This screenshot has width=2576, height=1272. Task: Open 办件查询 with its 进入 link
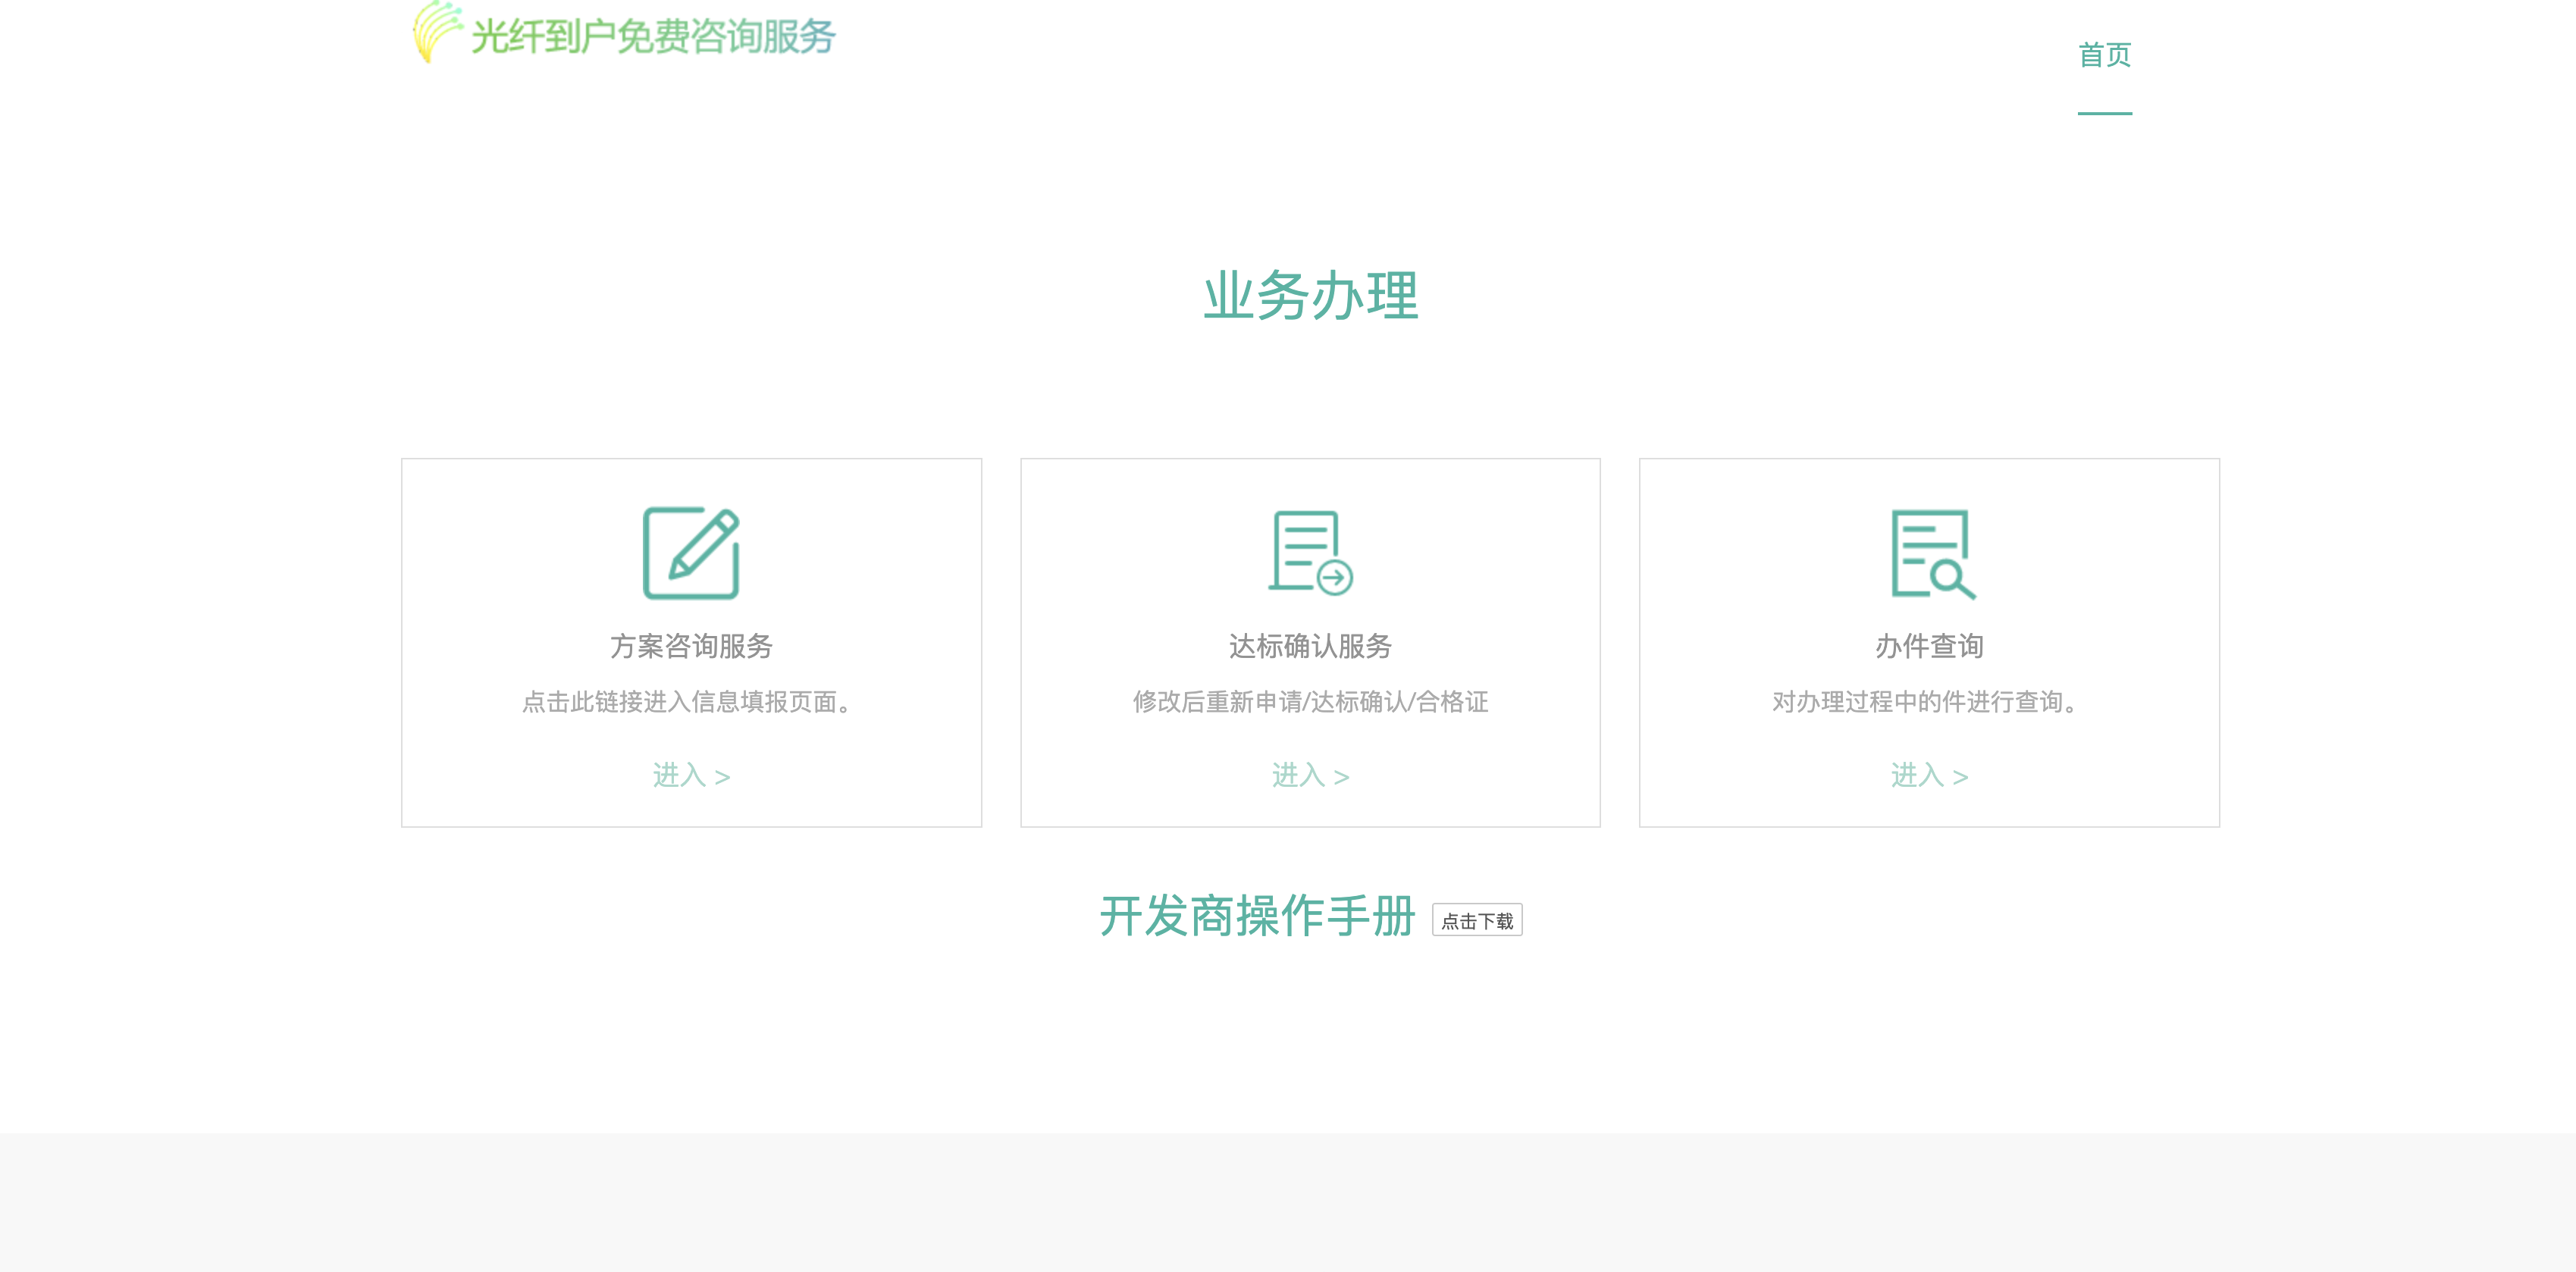point(1929,775)
